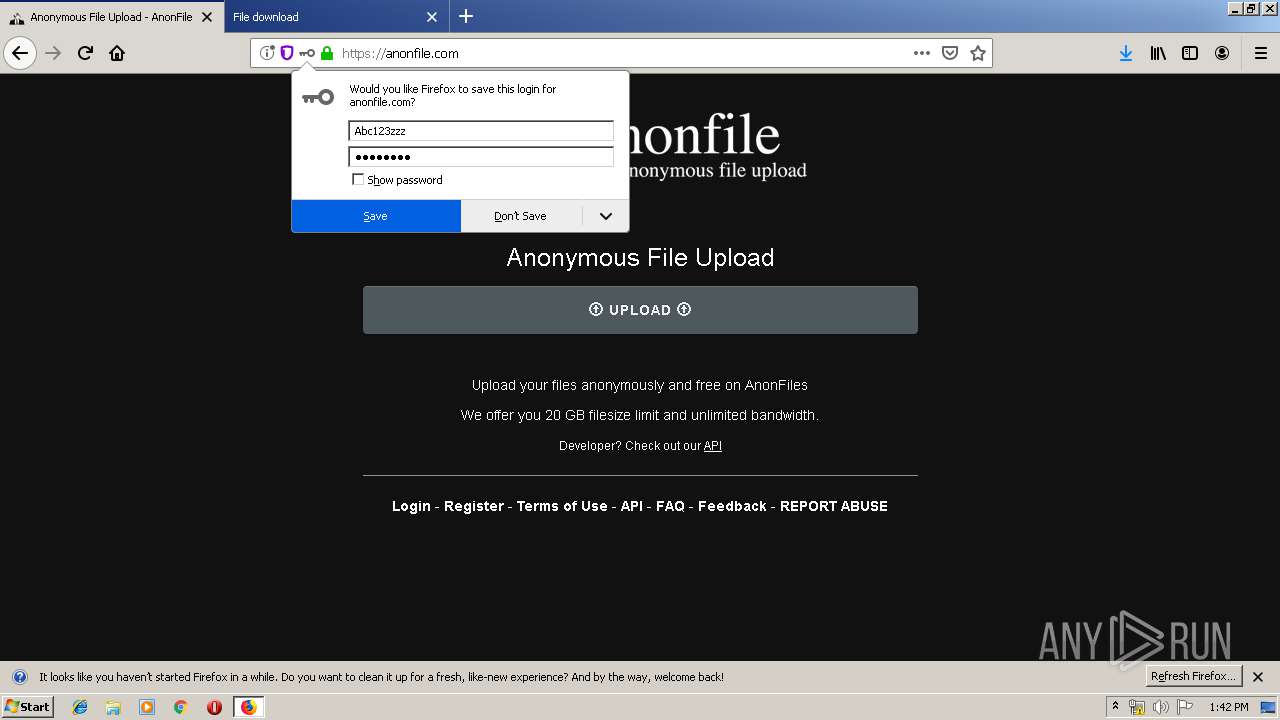The image size is (1280, 720).
Task: Toggle the sidebar view
Action: 1190,53
